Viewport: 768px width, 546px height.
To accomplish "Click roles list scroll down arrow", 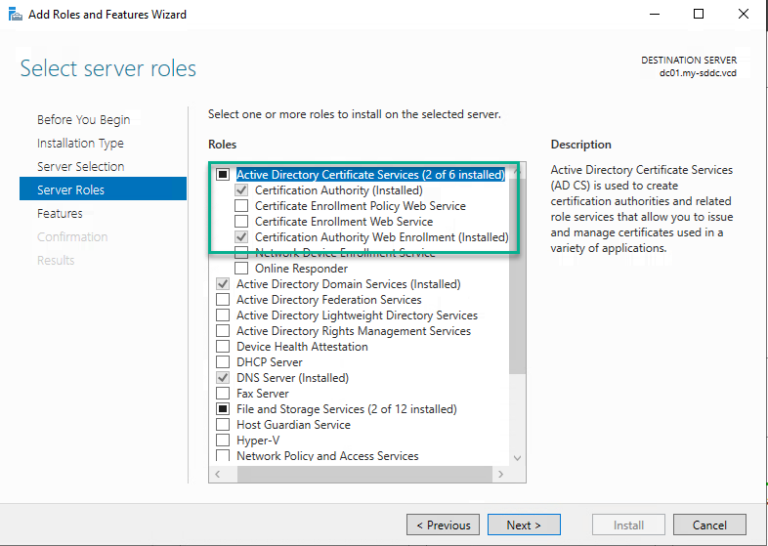I will click(518, 458).
